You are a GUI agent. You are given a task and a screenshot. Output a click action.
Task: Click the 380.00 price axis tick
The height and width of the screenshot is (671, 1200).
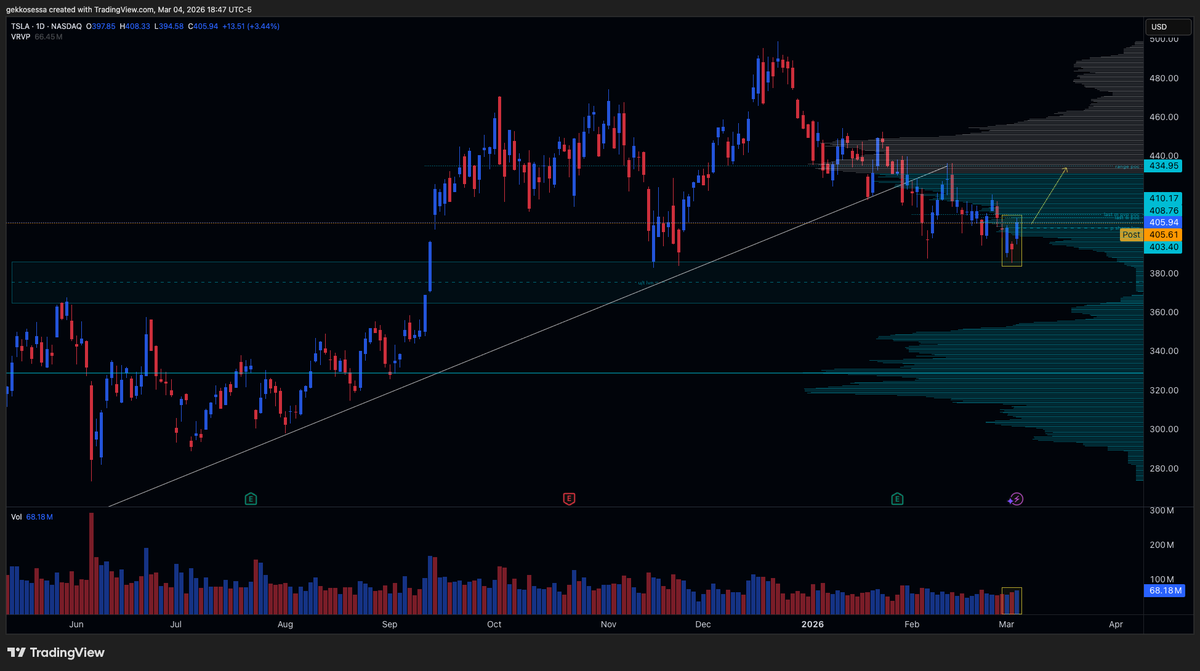pos(1164,273)
